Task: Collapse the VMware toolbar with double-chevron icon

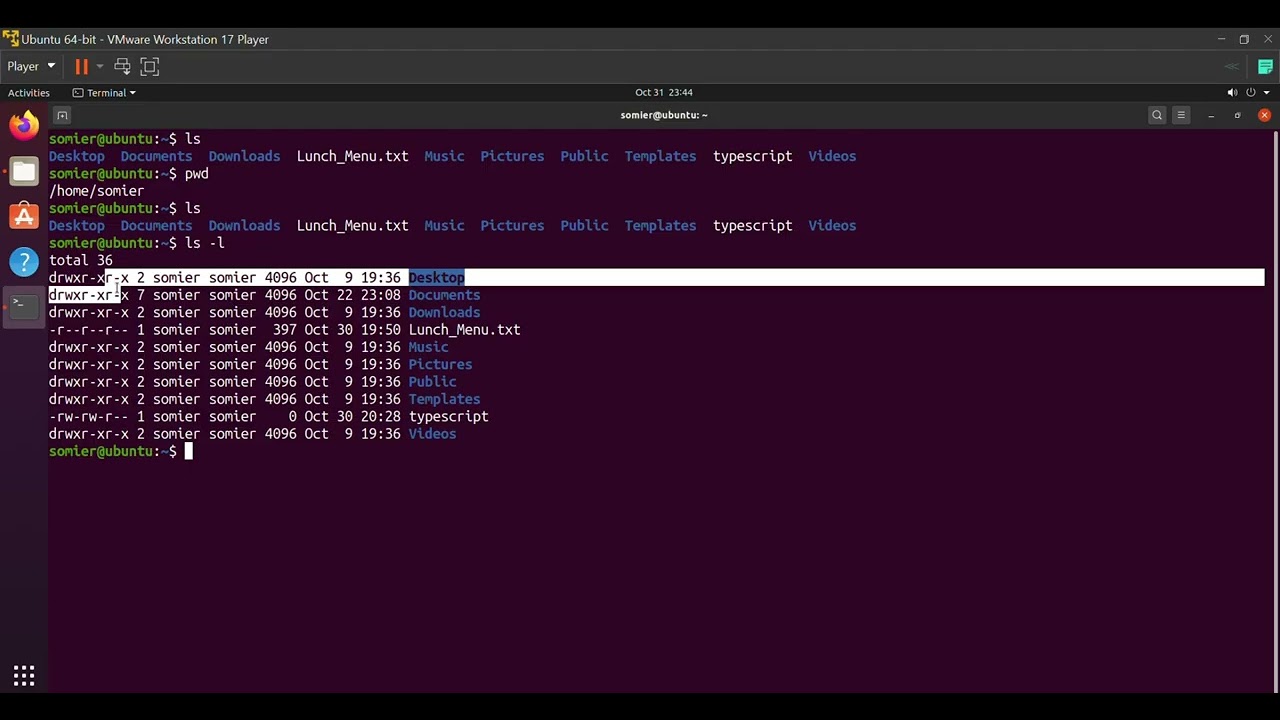Action: (x=1232, y=67)
